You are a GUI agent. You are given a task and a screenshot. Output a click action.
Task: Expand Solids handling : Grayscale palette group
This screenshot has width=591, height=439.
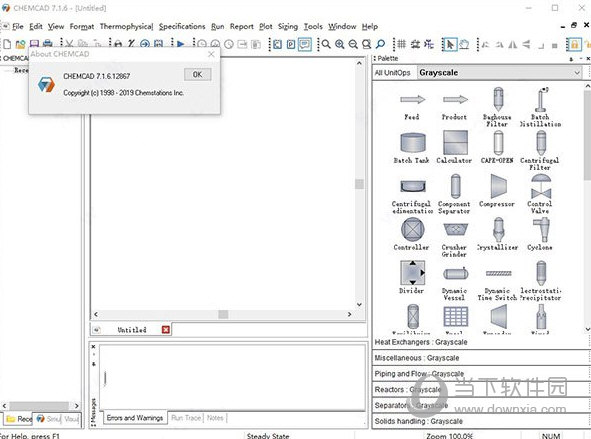pos(481,421)
